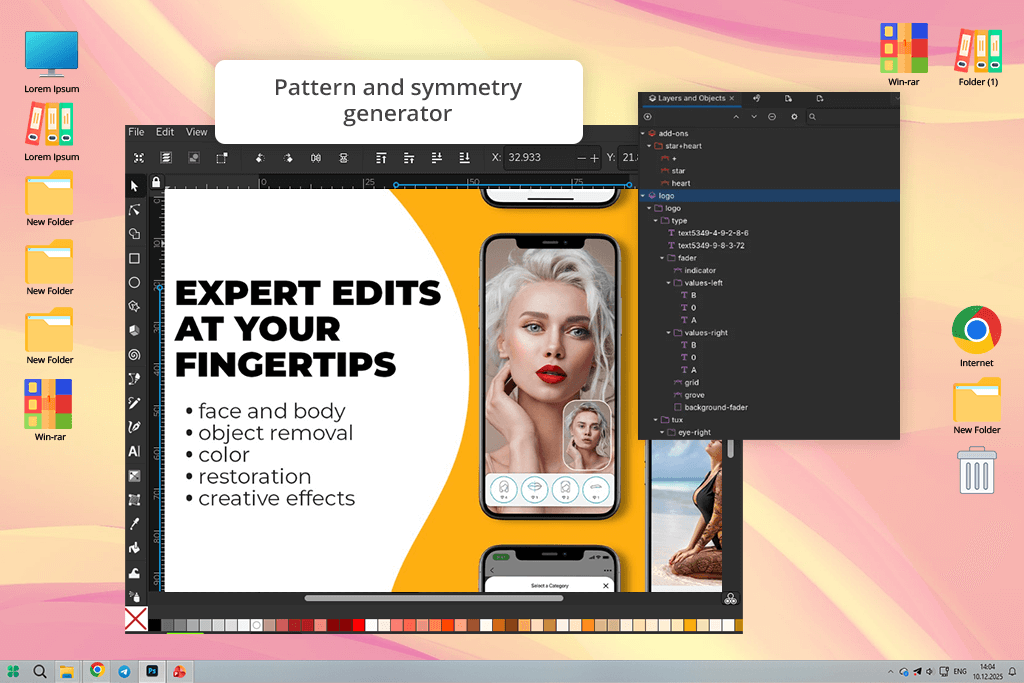Screen dimensions: 1024x683
Task: Select the Mesh gradient tool
Action: [x=135, y=500]
